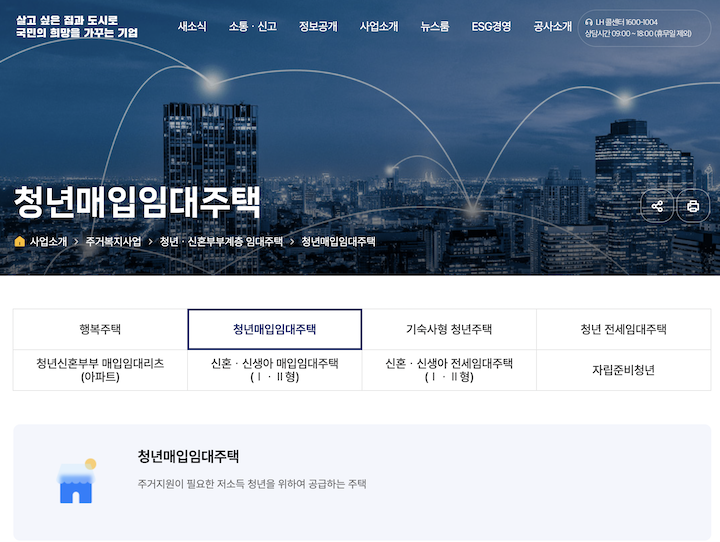This screenshot has width=720, height=542.
Task: Open the 뉴스룸 menu
Action: coord(435,27)
